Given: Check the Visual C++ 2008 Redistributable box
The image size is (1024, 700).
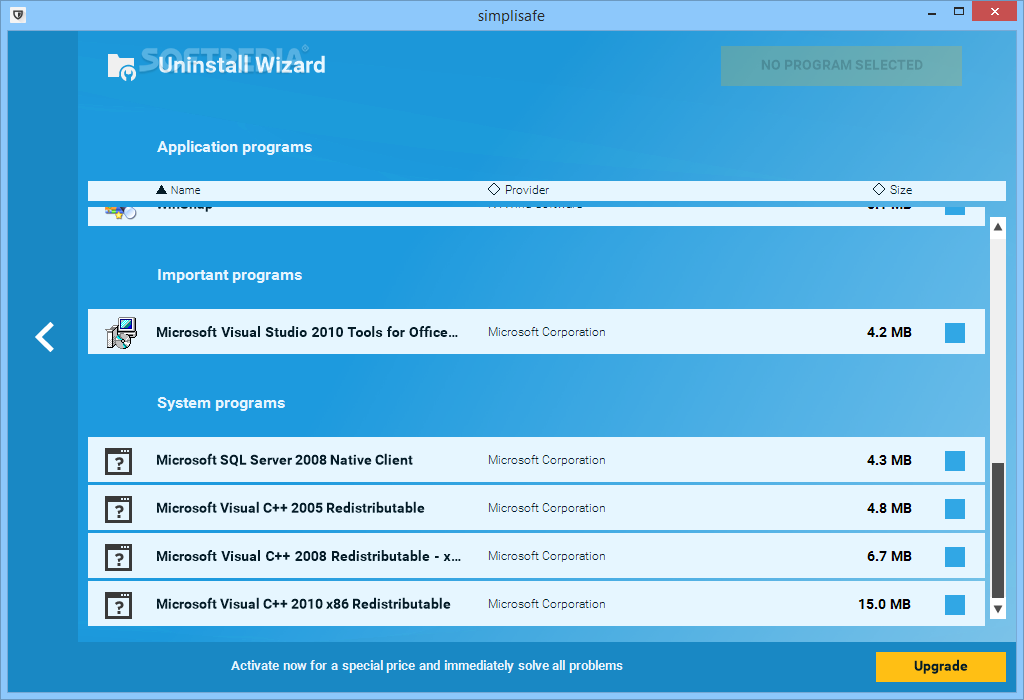Looking at the screenshot, I should pos(955,556).
